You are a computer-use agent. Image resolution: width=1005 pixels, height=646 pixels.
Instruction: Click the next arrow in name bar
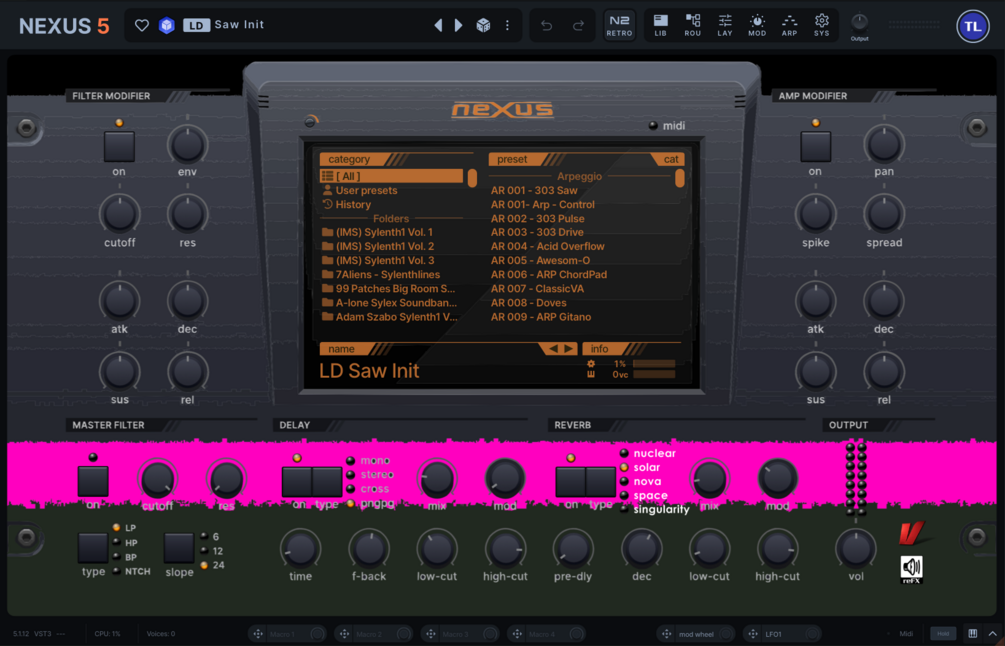pyautogui.click(x=568, y=349)
